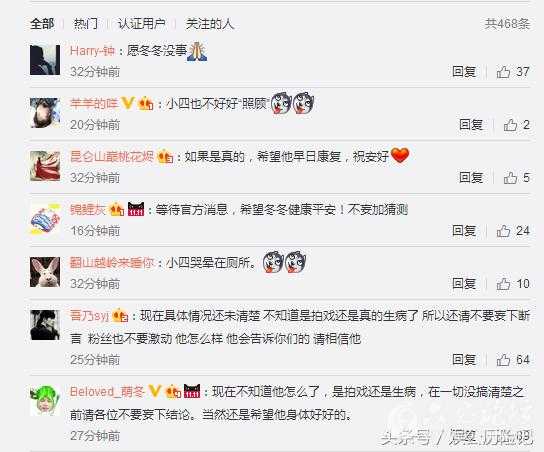This screenshot has height=452, width=544.
Task: Reply to Harry-钟's comment
Action: click(464, 72)
